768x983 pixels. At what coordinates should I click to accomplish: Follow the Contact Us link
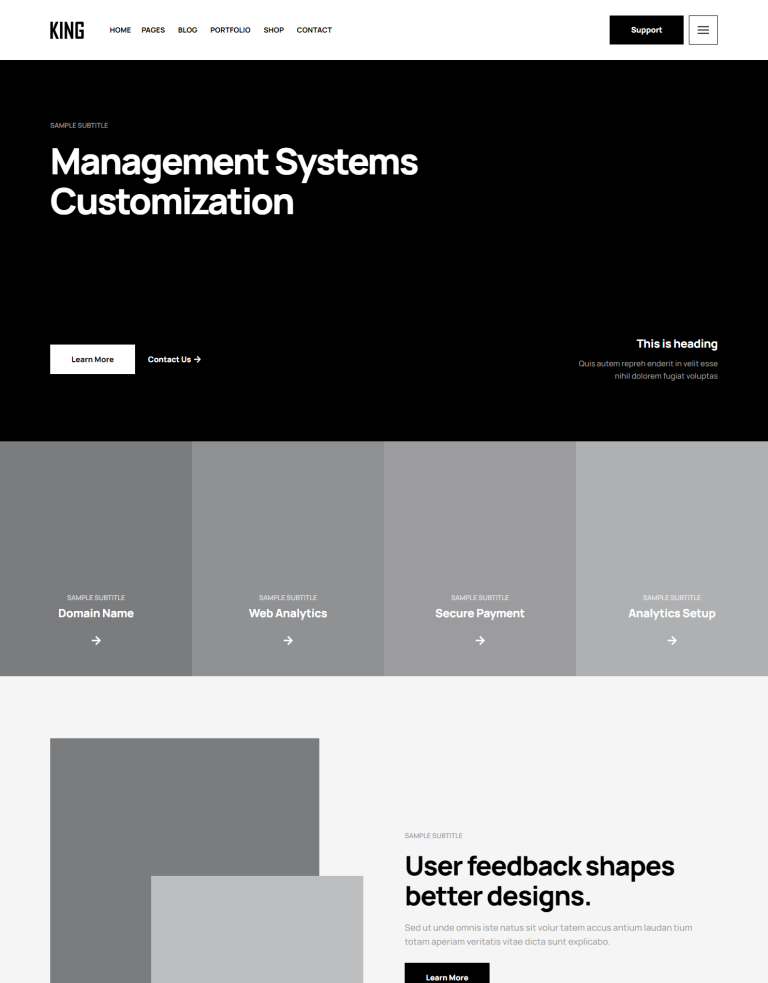coord(174,359)
